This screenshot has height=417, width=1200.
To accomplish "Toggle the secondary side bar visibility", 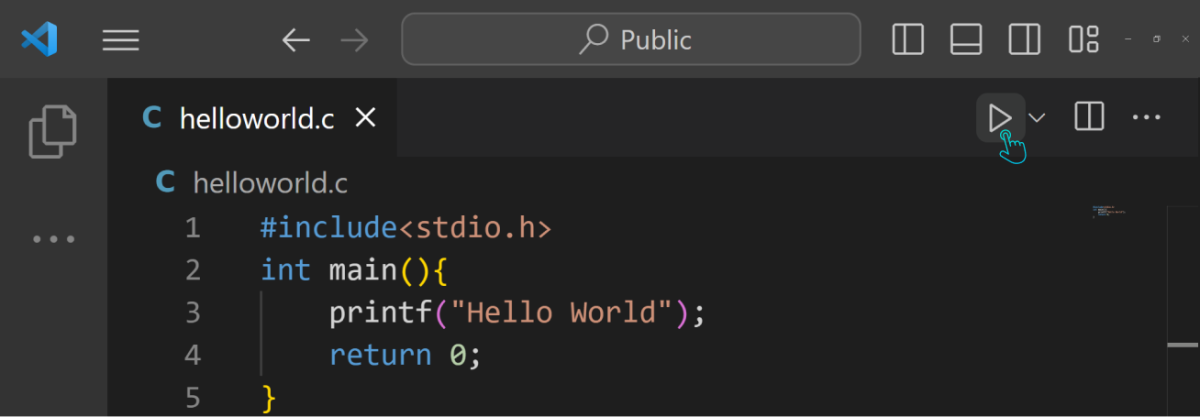I will pyautogui.click(x=1024, y=39).
